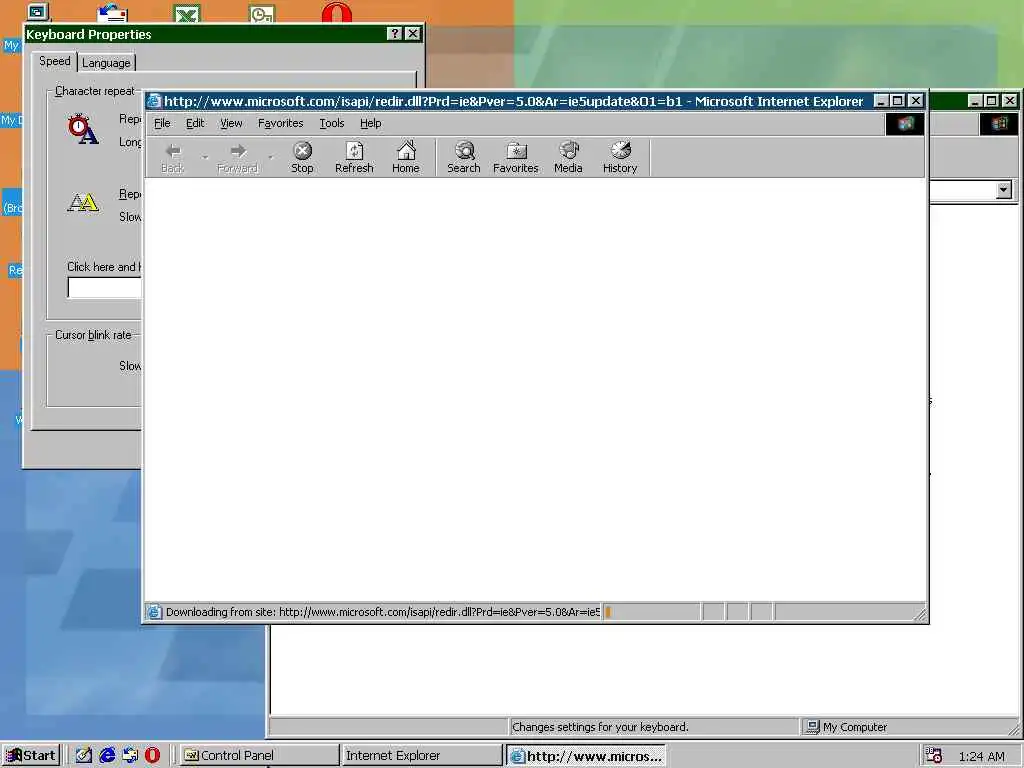Click the repeat delay clock icon in Keyboard Properties

[x=82, y=129]
